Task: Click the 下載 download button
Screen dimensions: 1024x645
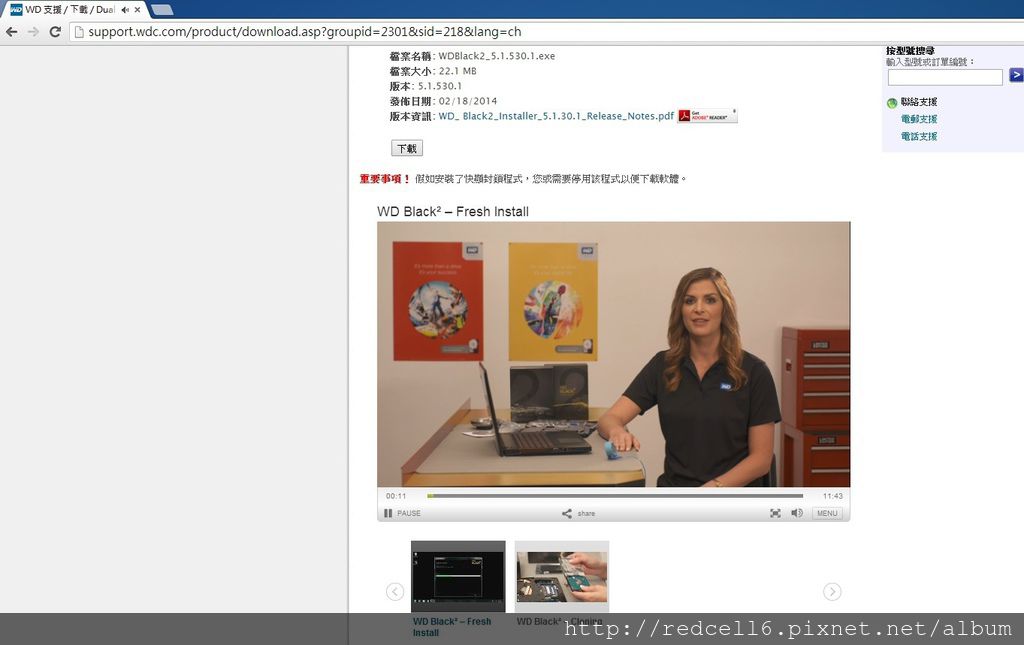Action: (407, 148)
